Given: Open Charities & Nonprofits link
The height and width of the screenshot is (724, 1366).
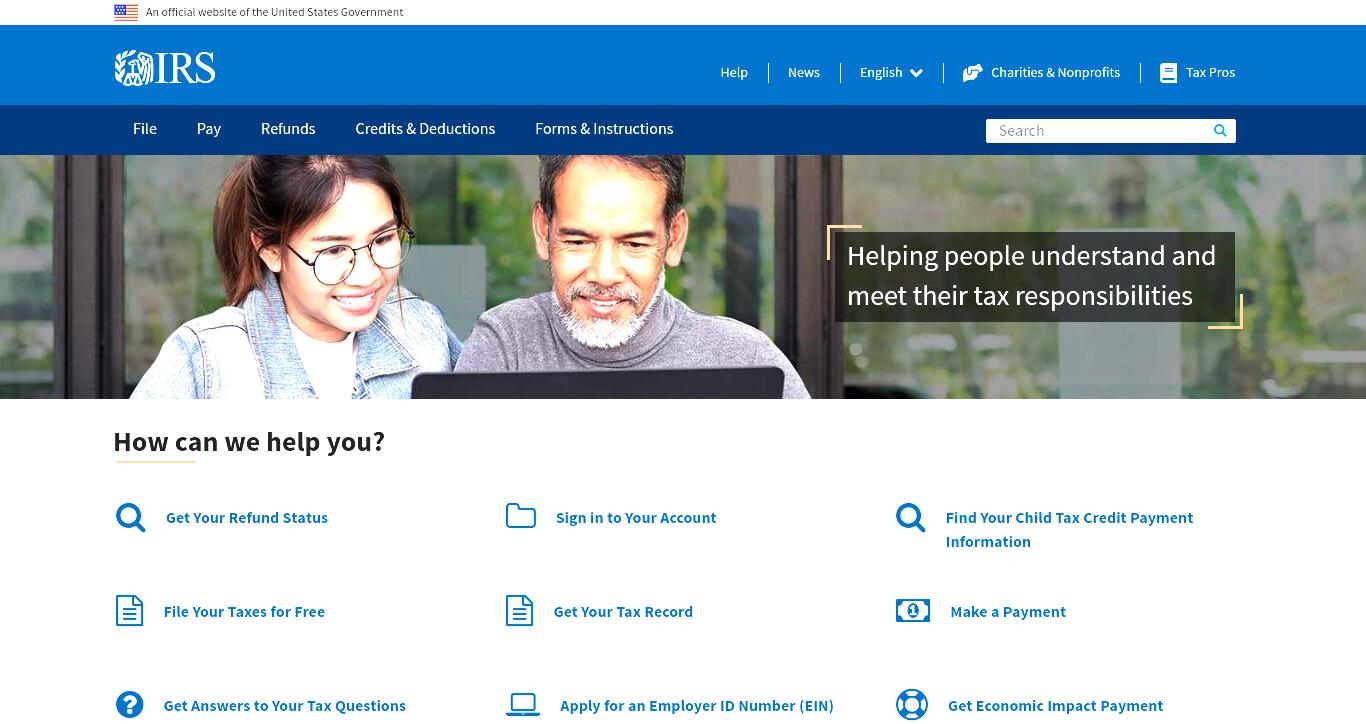Looking at the screenshot, I should click(1055, 73).
